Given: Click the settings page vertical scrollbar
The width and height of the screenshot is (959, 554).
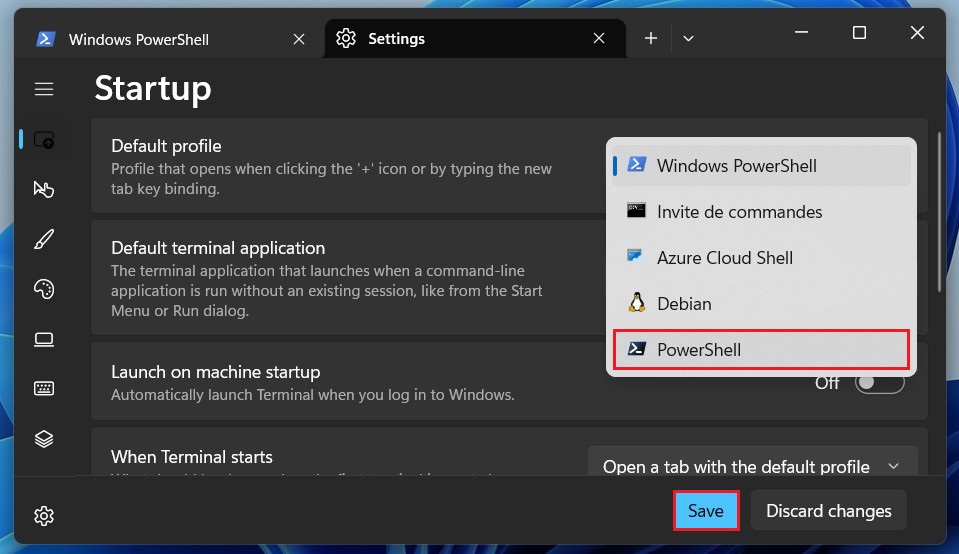Looking at the screenshot, I should pos(939,211).
